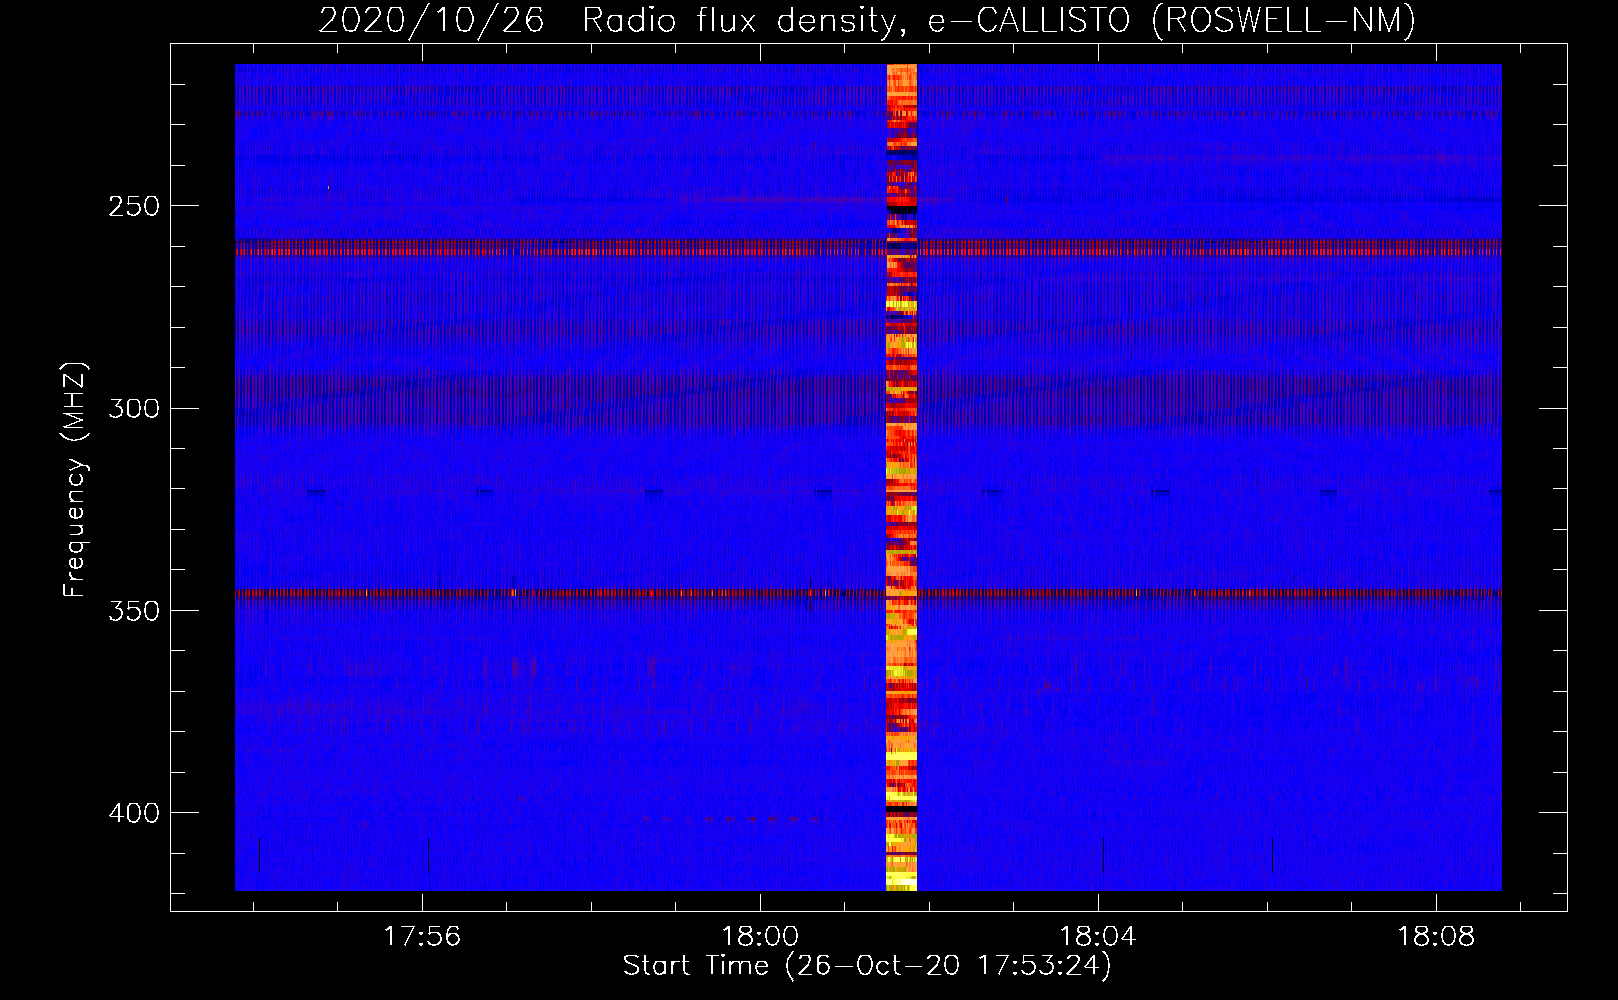Click the 'Frequency (MHZ)' y-axis label
This screenshot has width=1618, height=1000.
[x=75, y=480]
